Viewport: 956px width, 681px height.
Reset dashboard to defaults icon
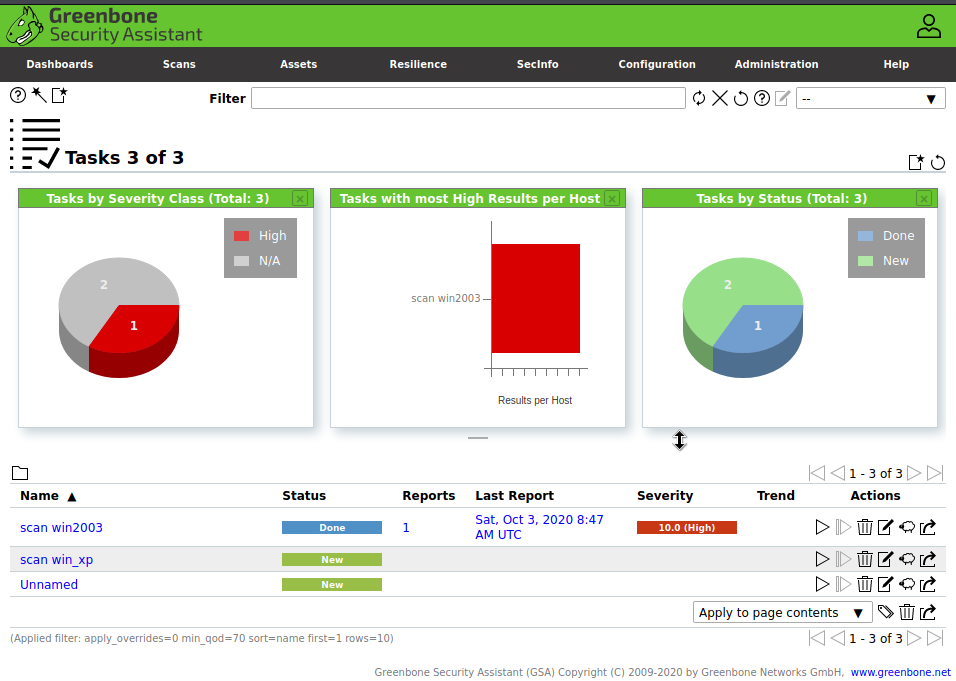(938, 162)
